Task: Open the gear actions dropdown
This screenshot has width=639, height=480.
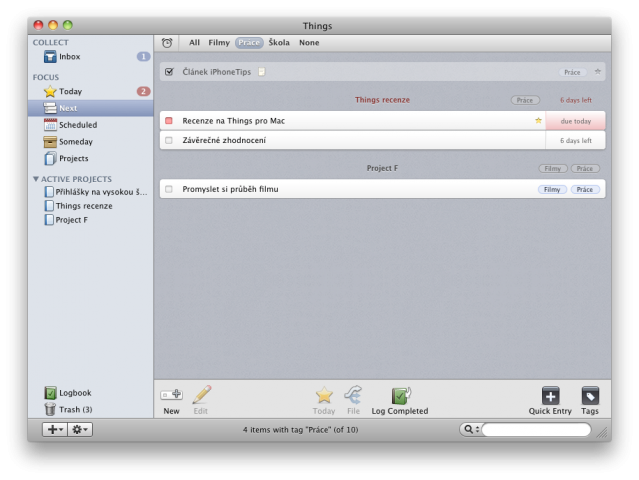Action: point(80,429)
